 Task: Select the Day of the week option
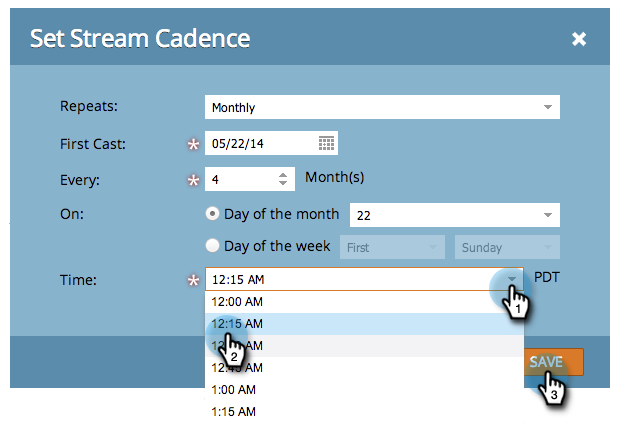[212, 246]
